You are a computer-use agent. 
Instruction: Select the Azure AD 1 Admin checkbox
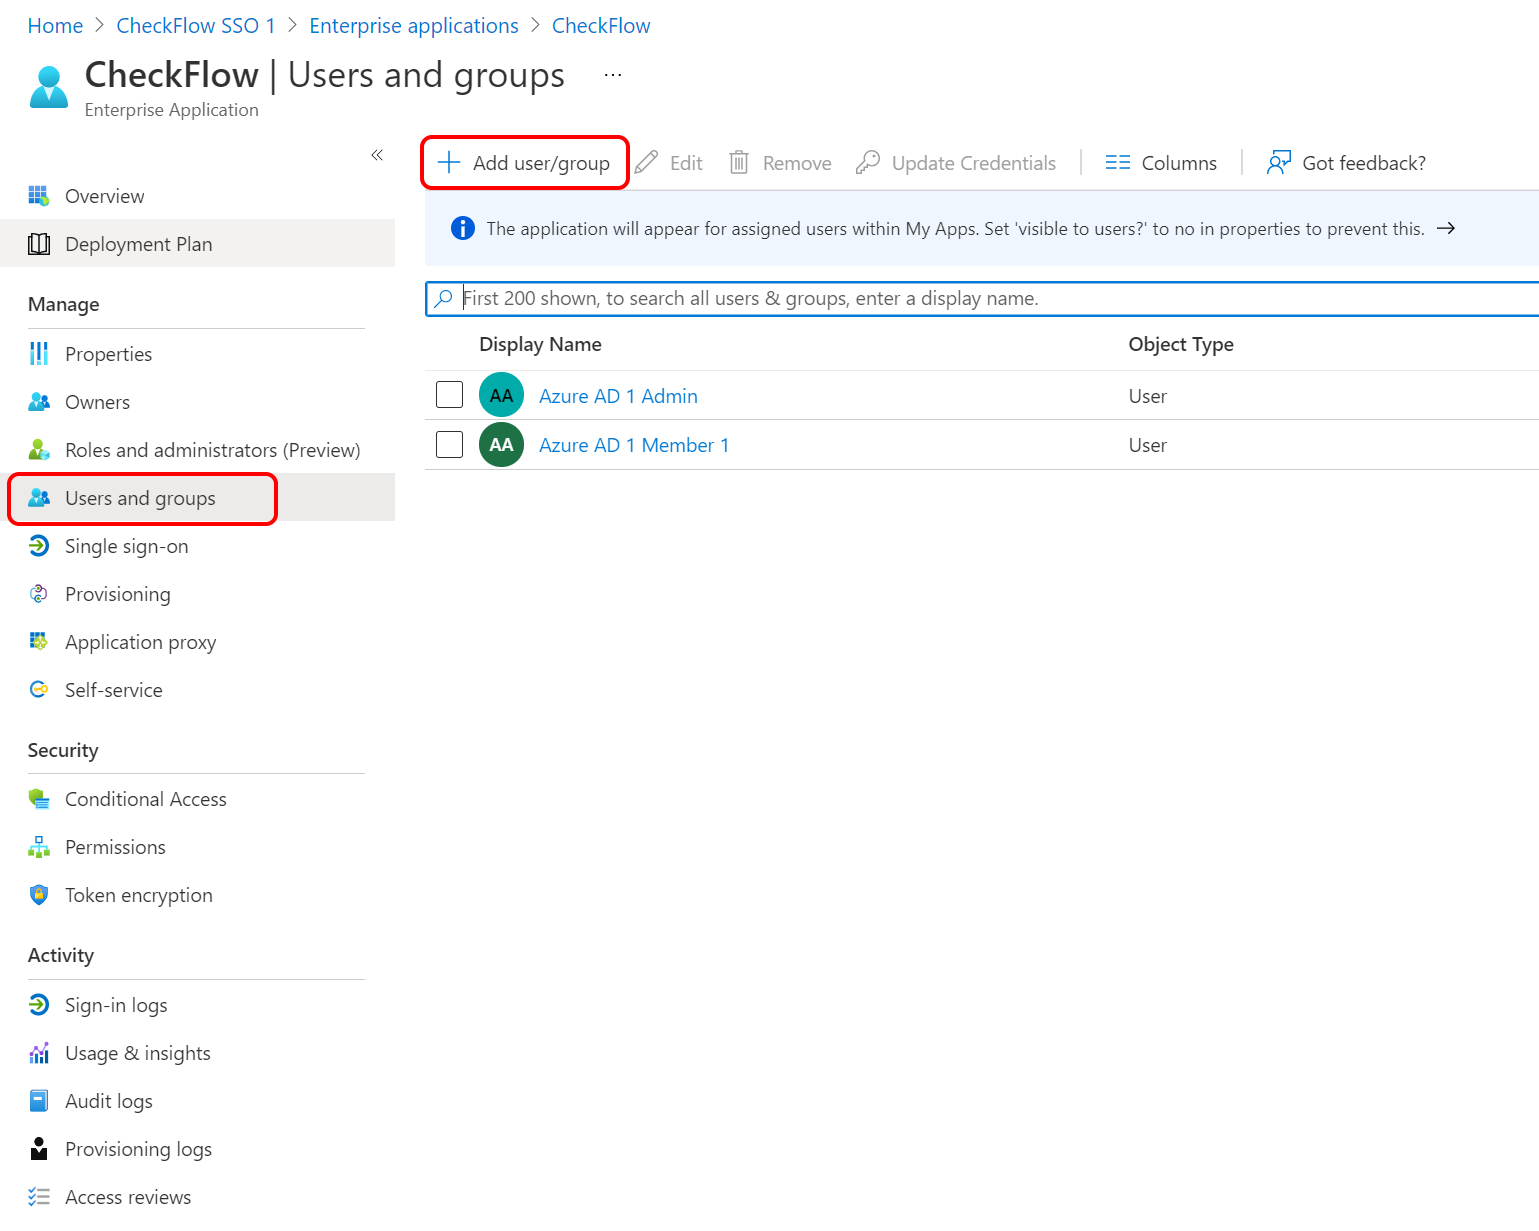click(450, 395)
